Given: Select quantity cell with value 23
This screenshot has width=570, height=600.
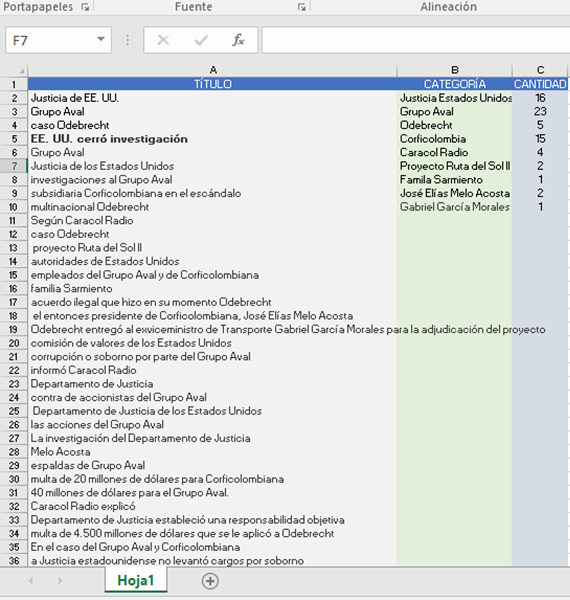Looking at the screenshot, I should point(540,112).
